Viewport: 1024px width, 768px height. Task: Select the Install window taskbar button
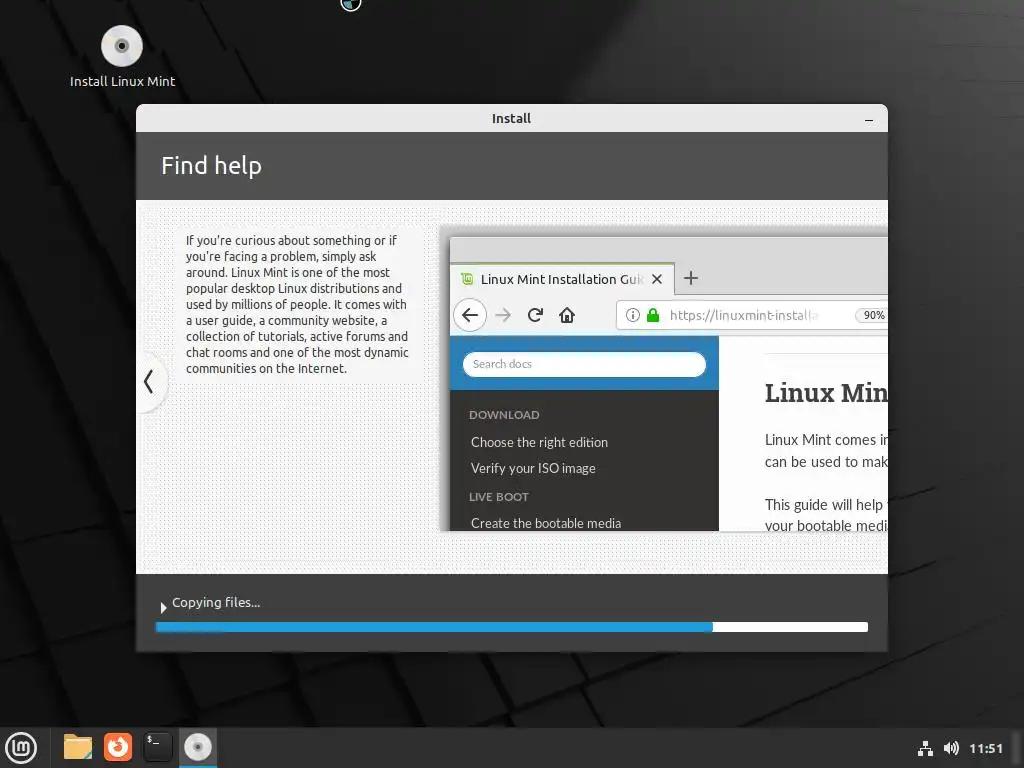[198, 748]
